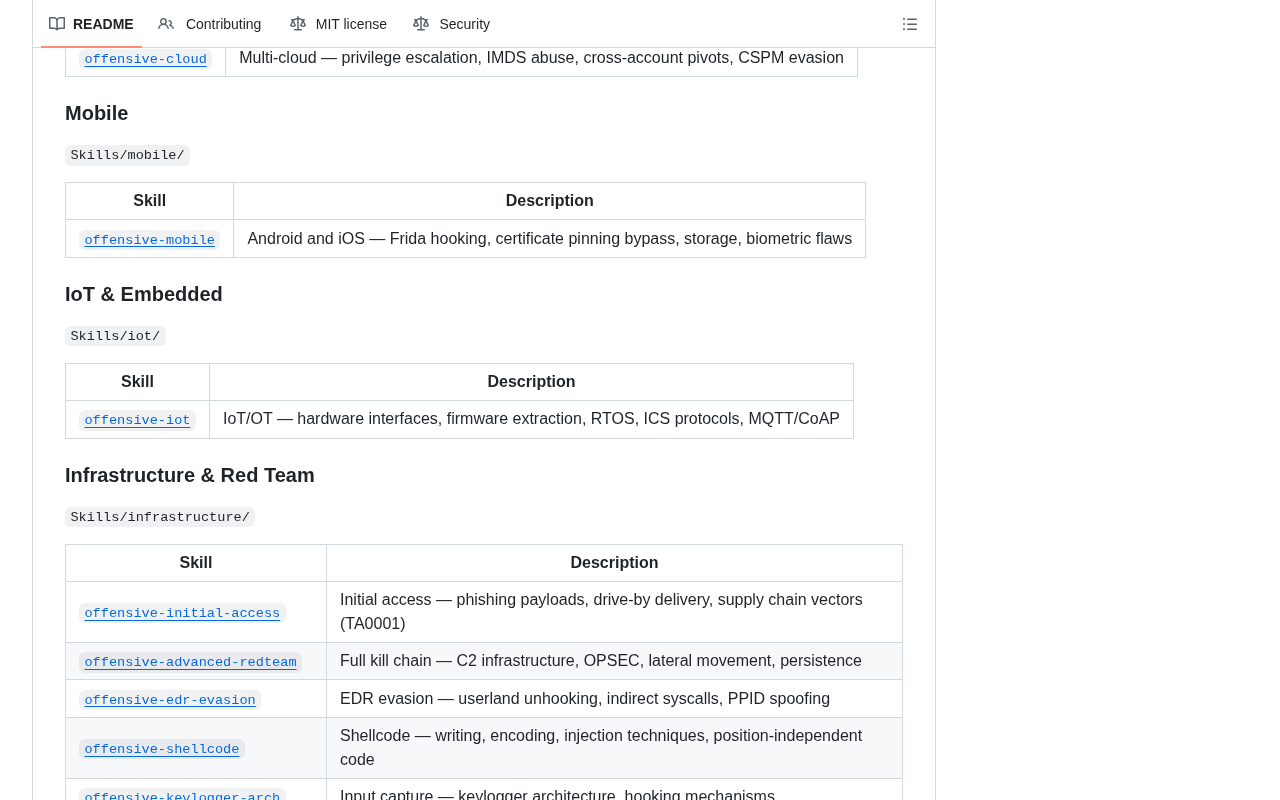Select the Skills/mobile/ path text
The height and width of the screenshot is (800, 1280).
(x=127, y=155)
